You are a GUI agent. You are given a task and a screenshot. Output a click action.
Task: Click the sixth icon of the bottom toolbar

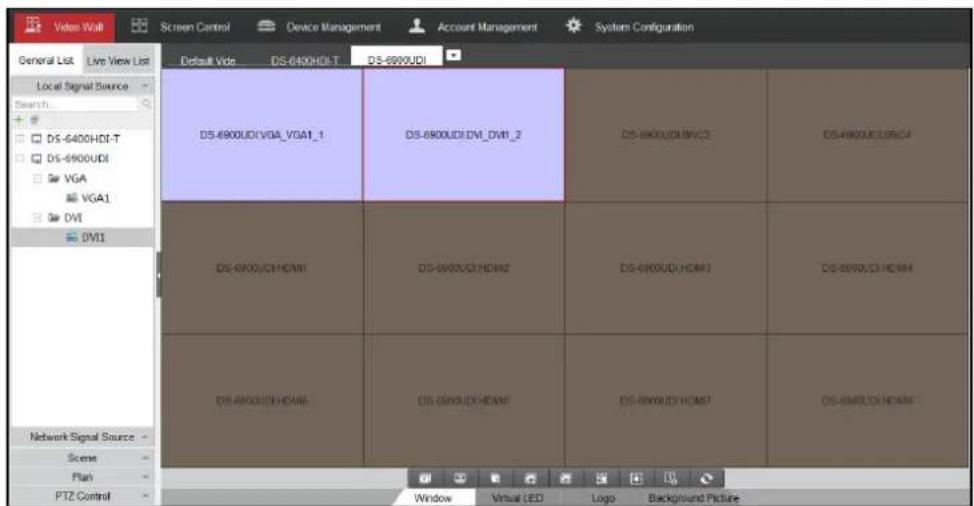601,478
